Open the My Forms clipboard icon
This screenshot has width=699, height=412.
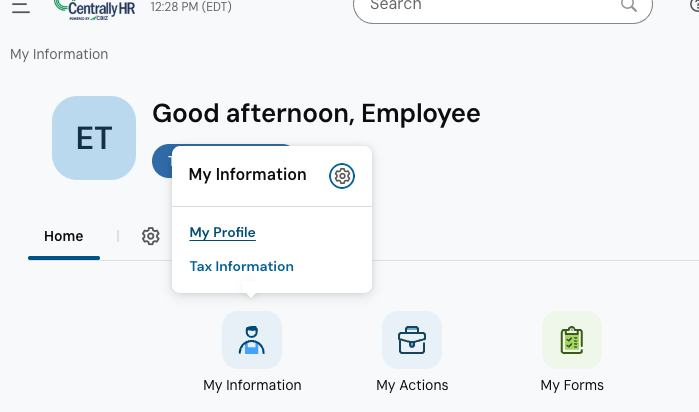(x=572, y=340)
